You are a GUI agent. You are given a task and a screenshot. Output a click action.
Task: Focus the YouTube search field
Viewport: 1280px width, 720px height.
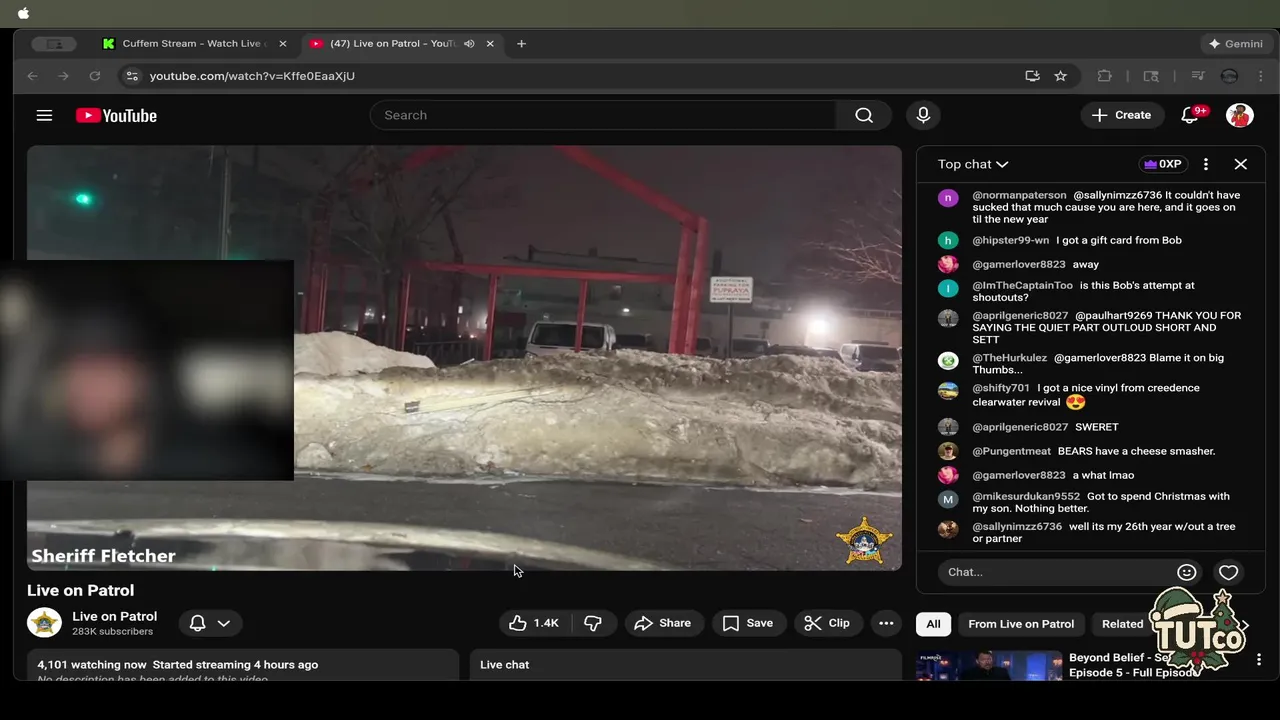[x=603, y=115]
